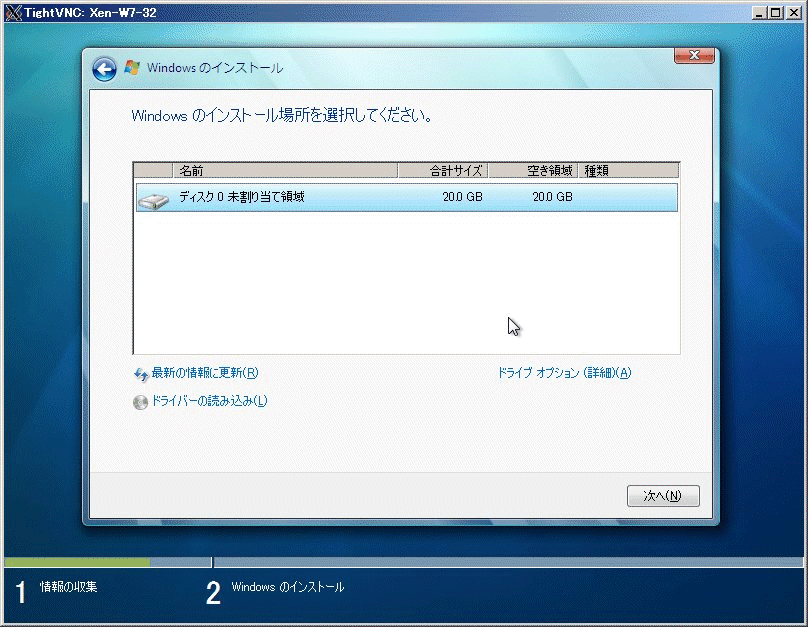Click the 空き領域 column header
Screen dimensions: 808x627
533,171
